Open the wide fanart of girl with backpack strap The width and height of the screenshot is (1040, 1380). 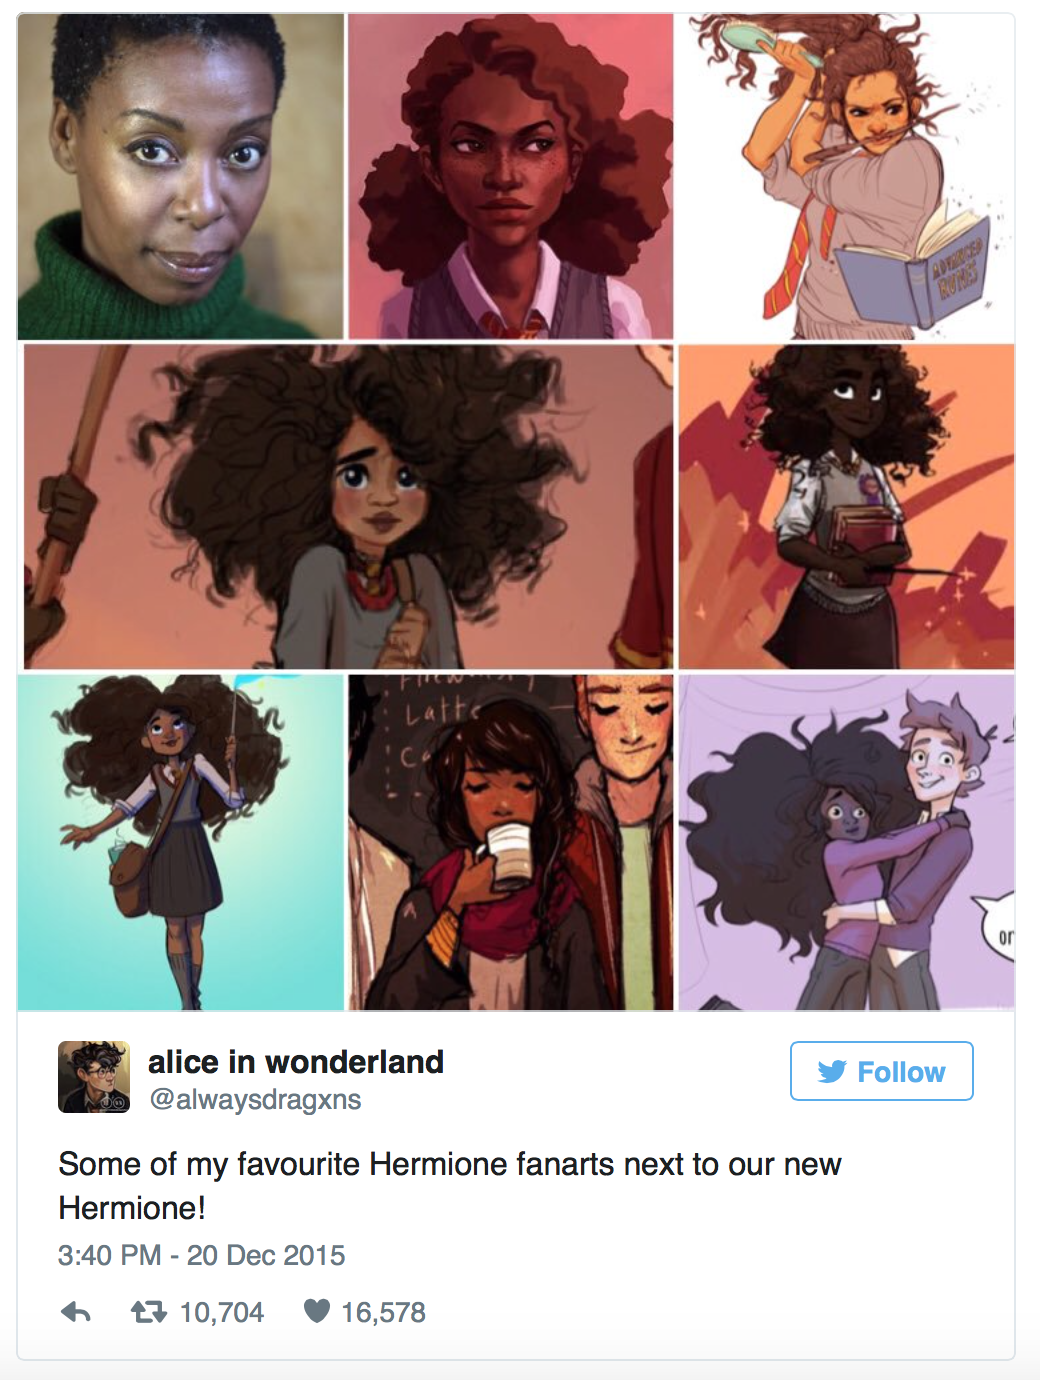point(348,507)
